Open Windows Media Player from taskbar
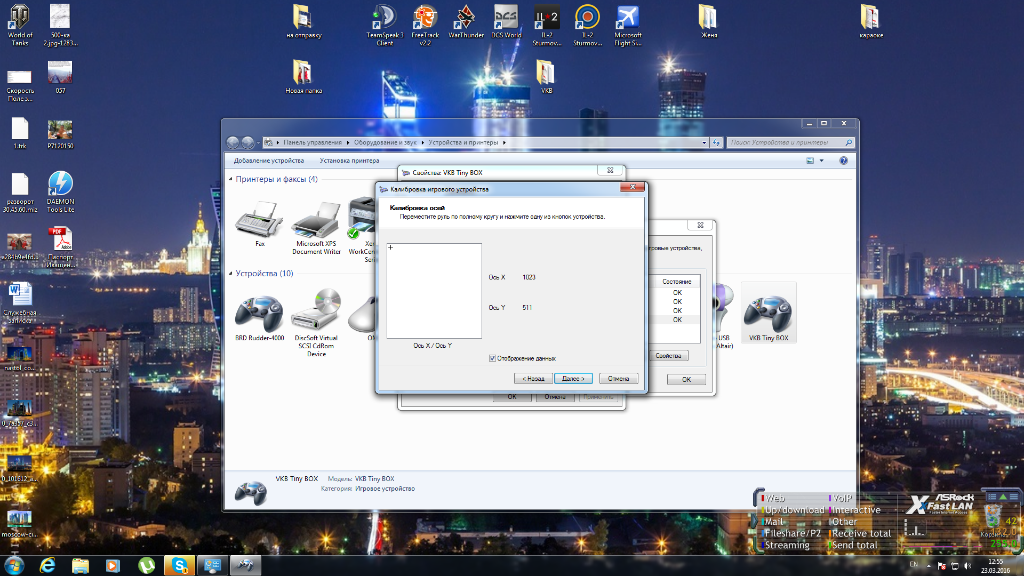Screen dimensions: 1024x576 (x=113, y=566)
